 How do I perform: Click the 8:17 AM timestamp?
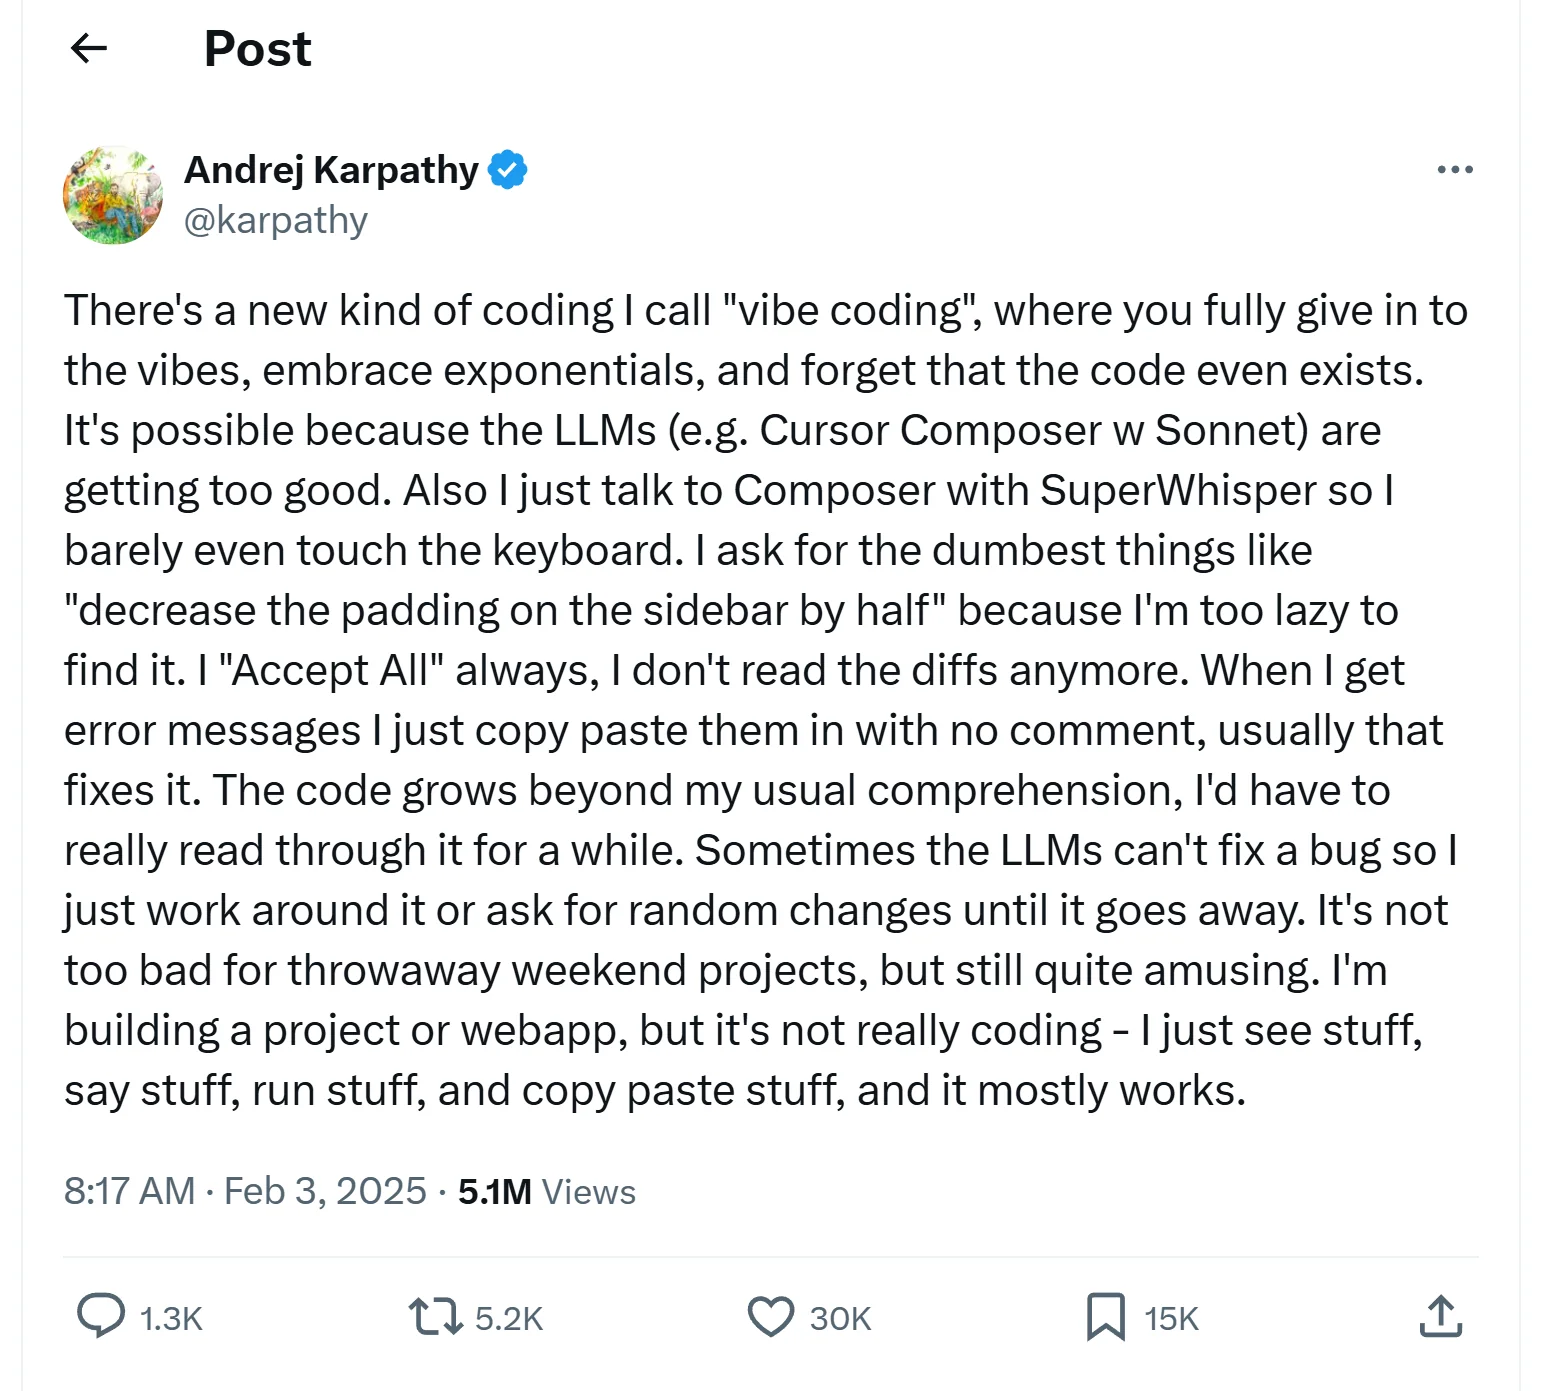(129, 1191)
